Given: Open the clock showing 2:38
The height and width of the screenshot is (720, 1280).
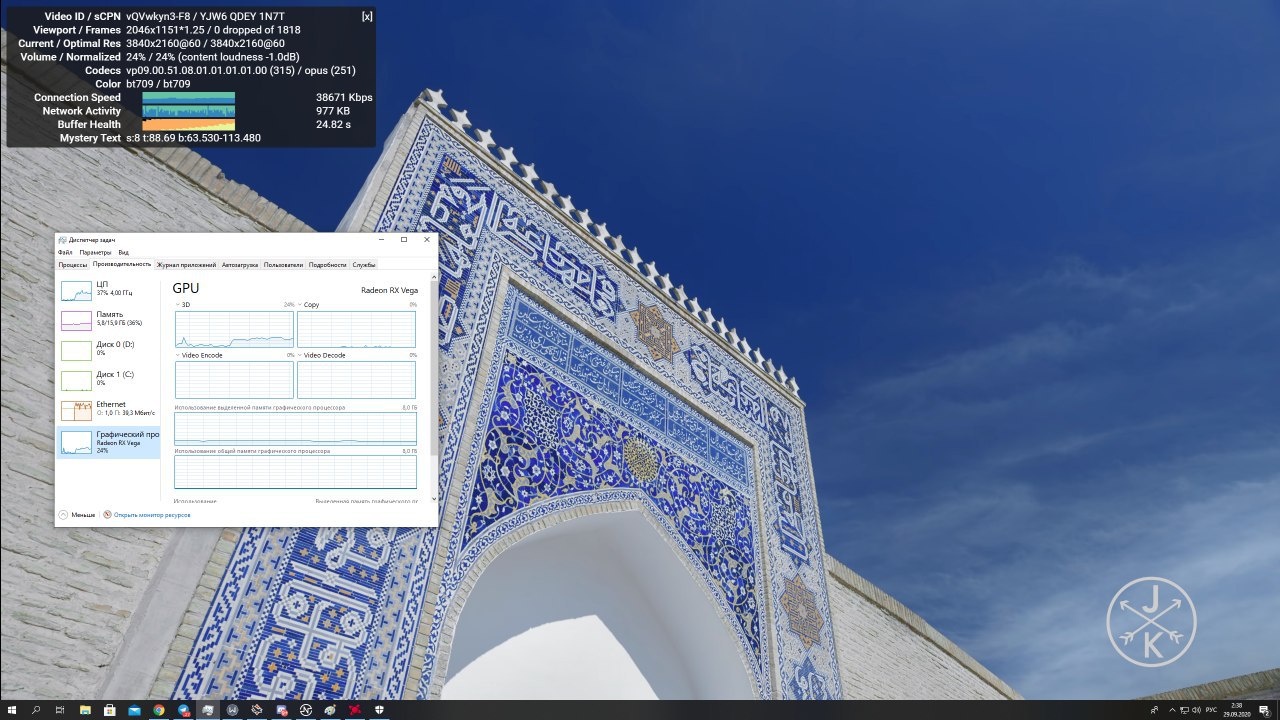Looking at the screenshot, I should pos(1237,710).
